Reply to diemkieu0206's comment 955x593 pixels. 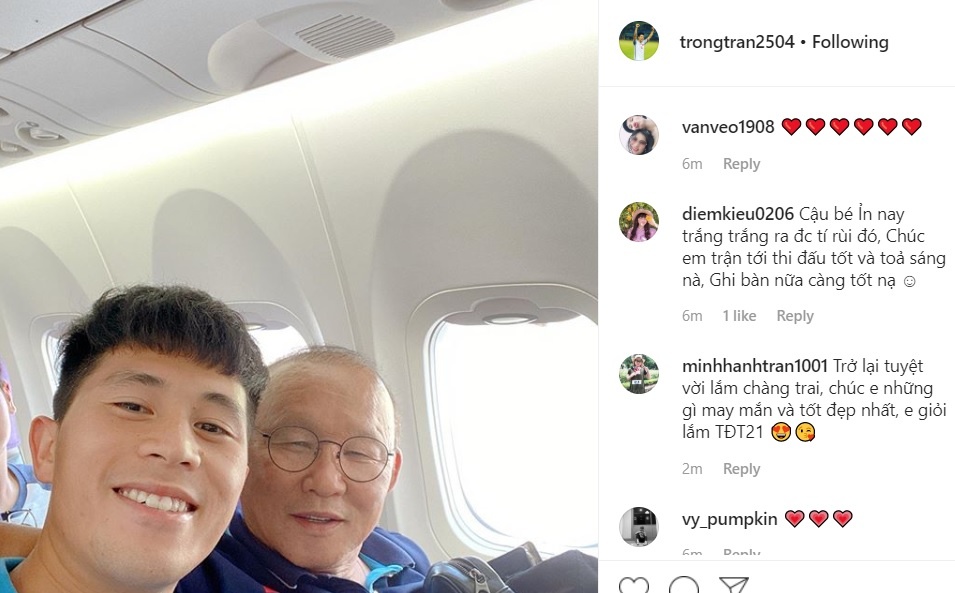click(x=795, y=316)
